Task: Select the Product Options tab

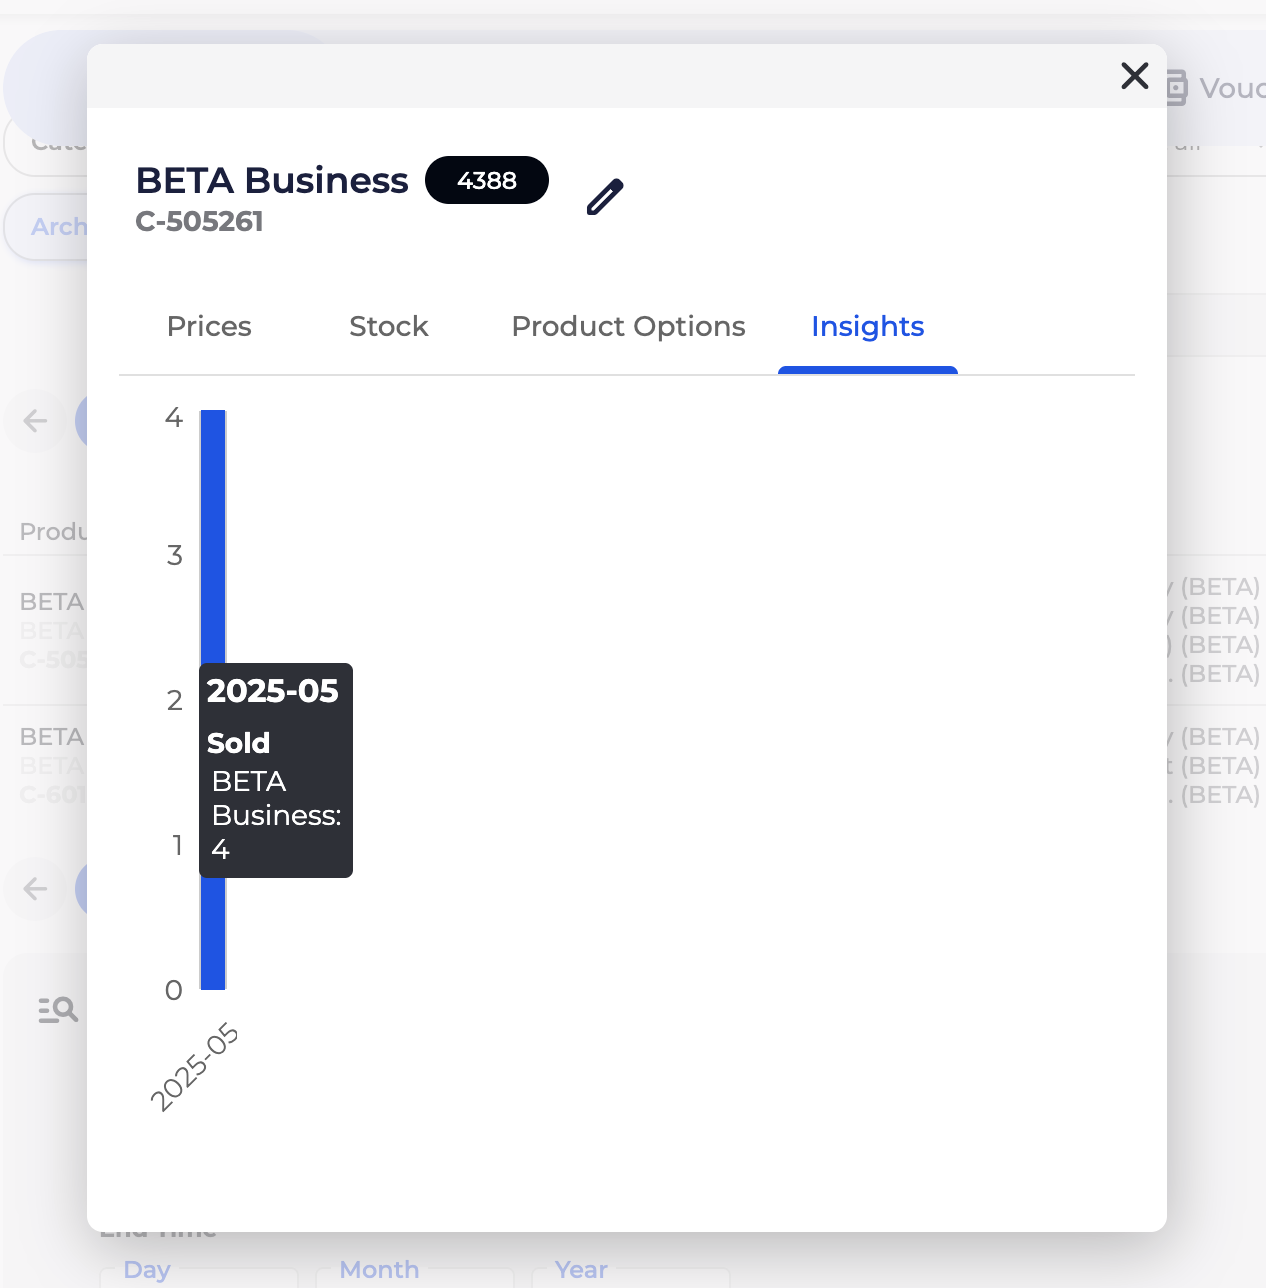Action: (x=628, y=327)
